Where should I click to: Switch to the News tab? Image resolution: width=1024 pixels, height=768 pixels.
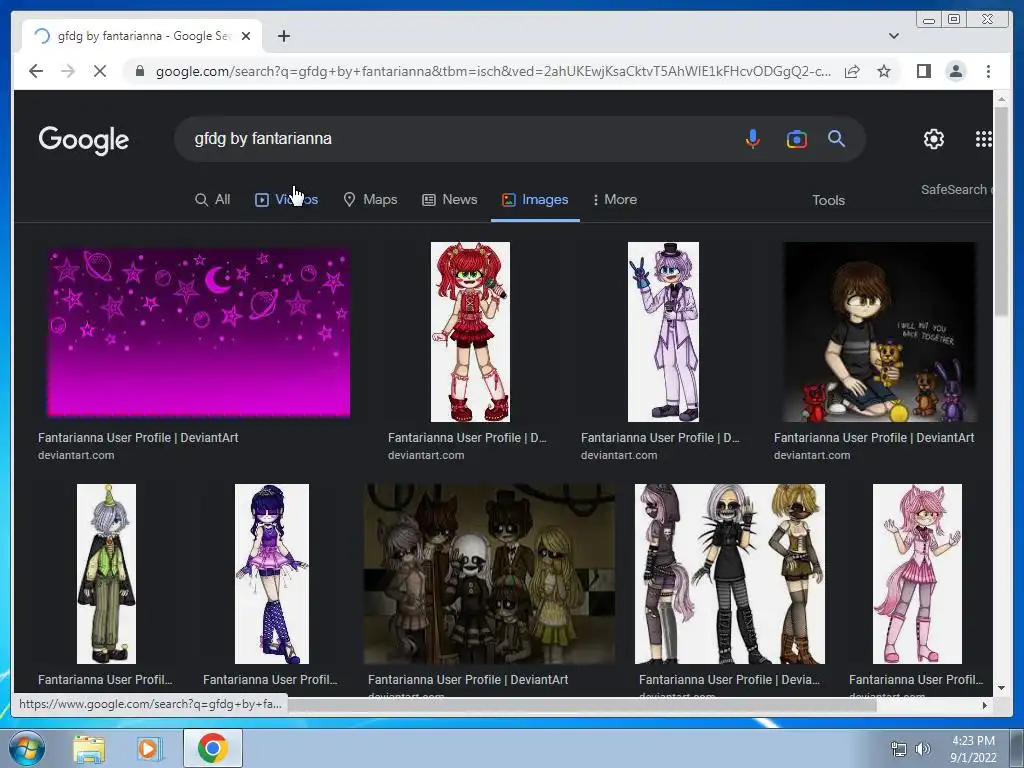pos(449,199)
